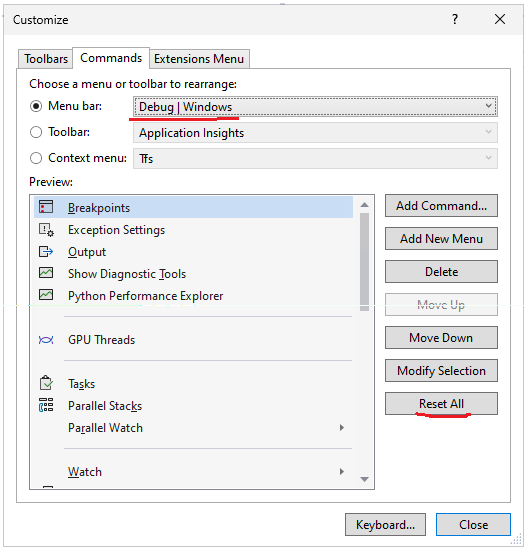The image size is (524, 547).
Task: Select the Menu bar radio button
Action: [36, 106]
